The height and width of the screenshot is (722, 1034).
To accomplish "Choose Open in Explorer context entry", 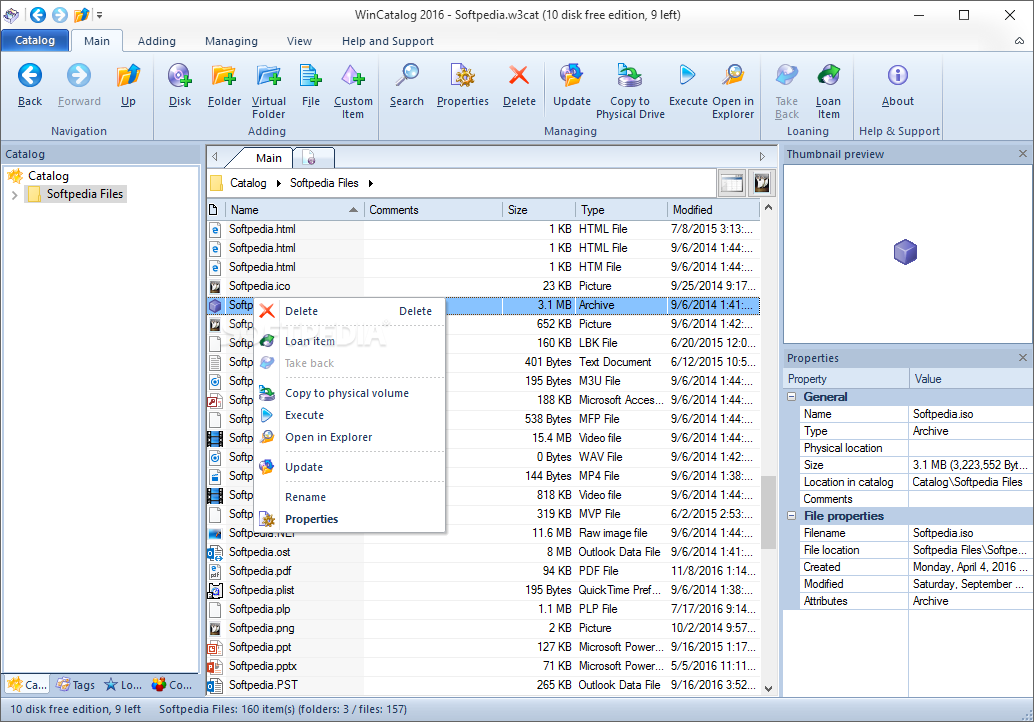I will tap(350, 437).
